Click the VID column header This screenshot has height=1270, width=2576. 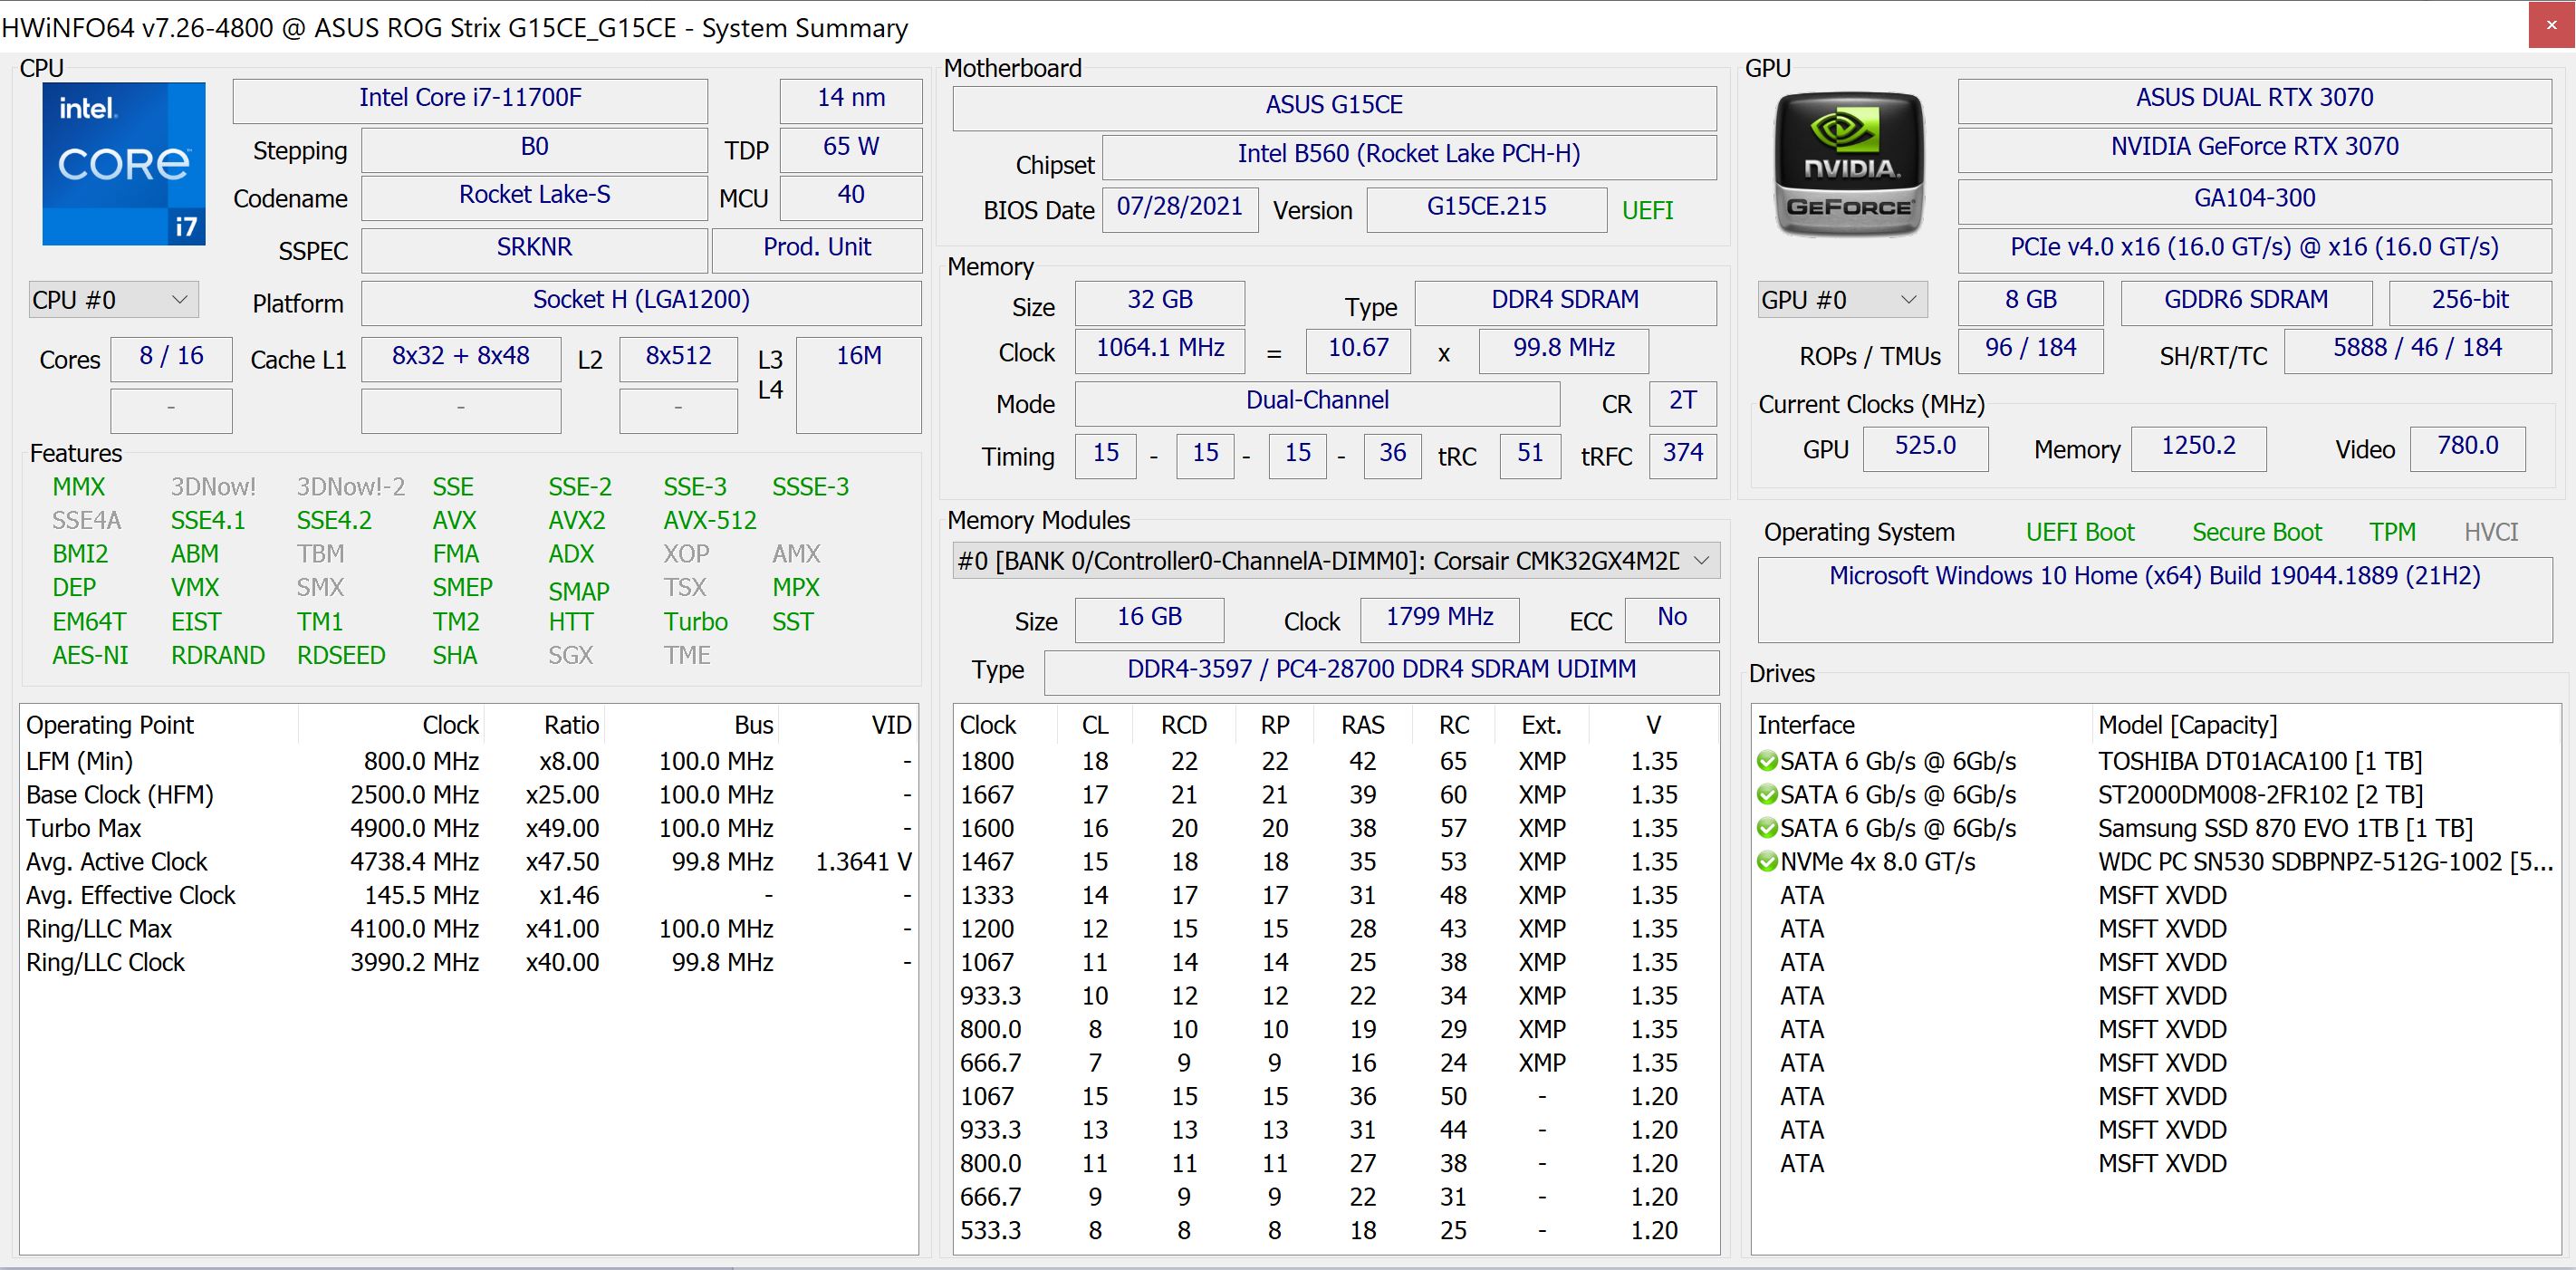(848, 726)
